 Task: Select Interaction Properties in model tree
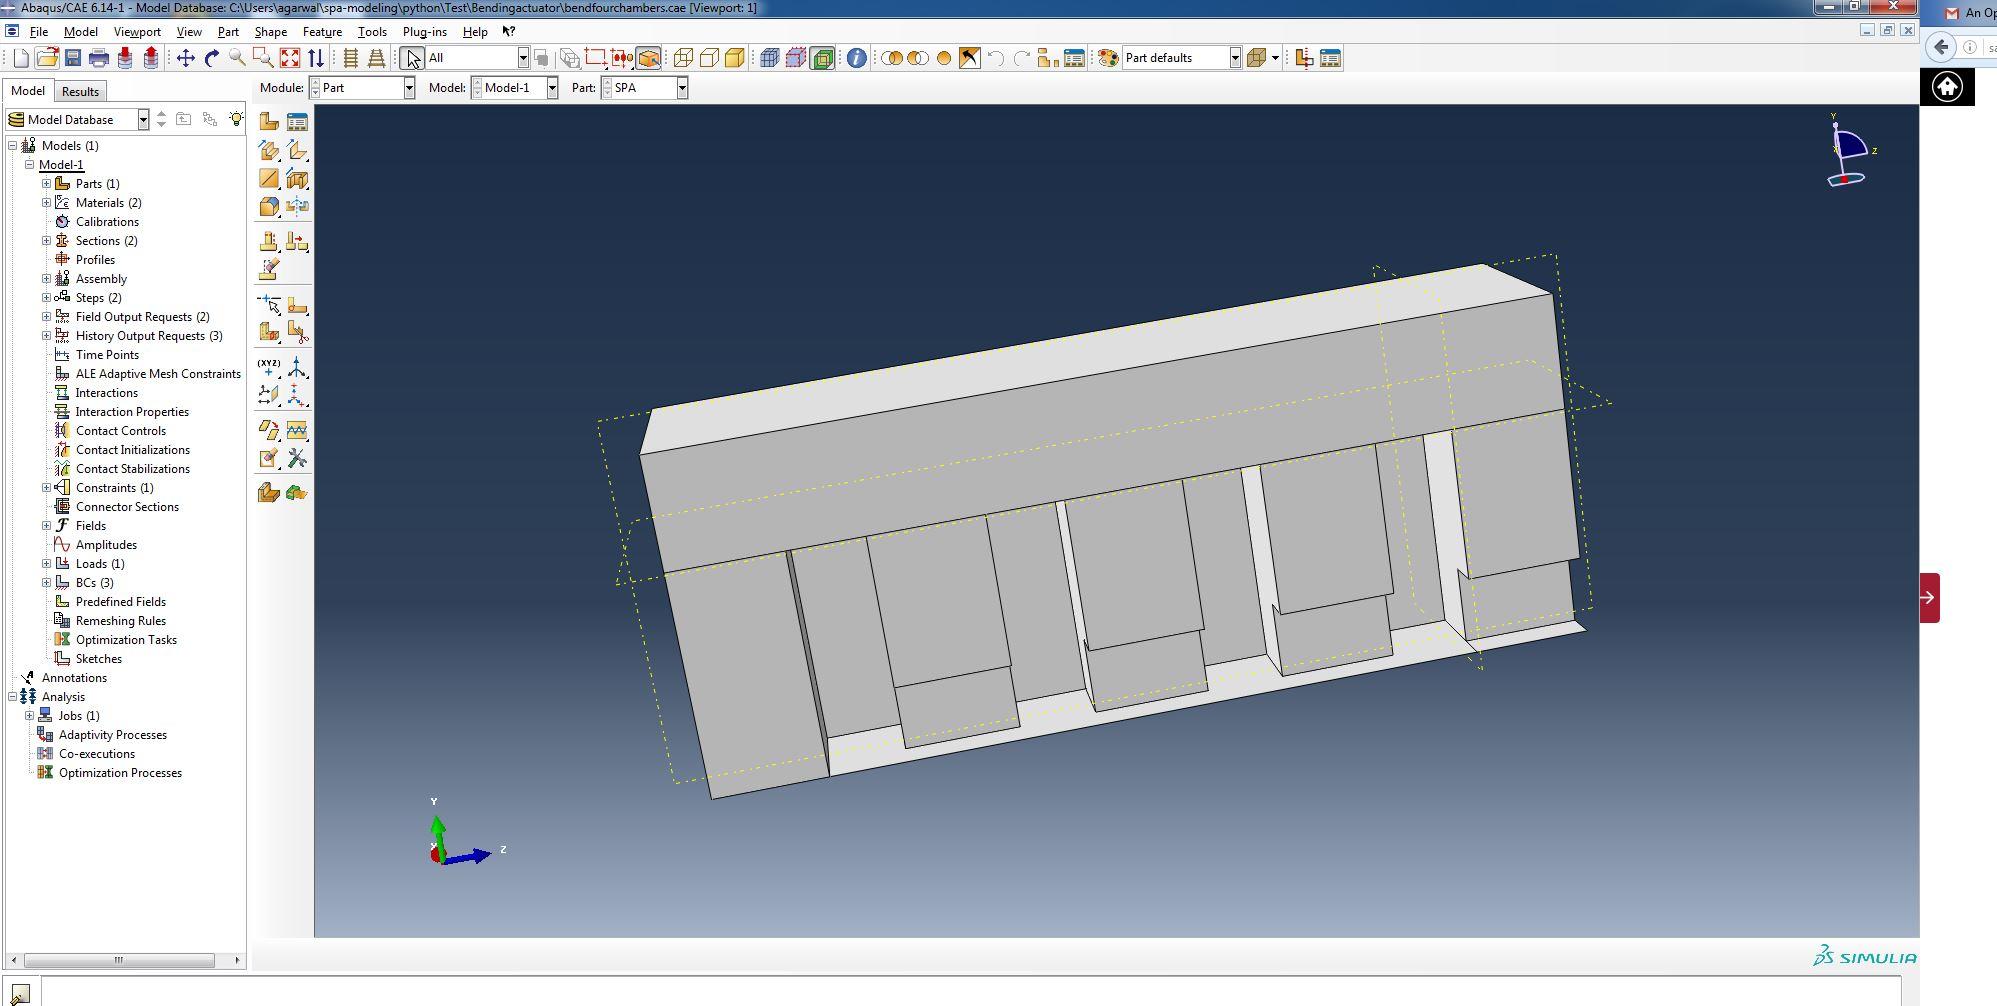pos(132,412)
